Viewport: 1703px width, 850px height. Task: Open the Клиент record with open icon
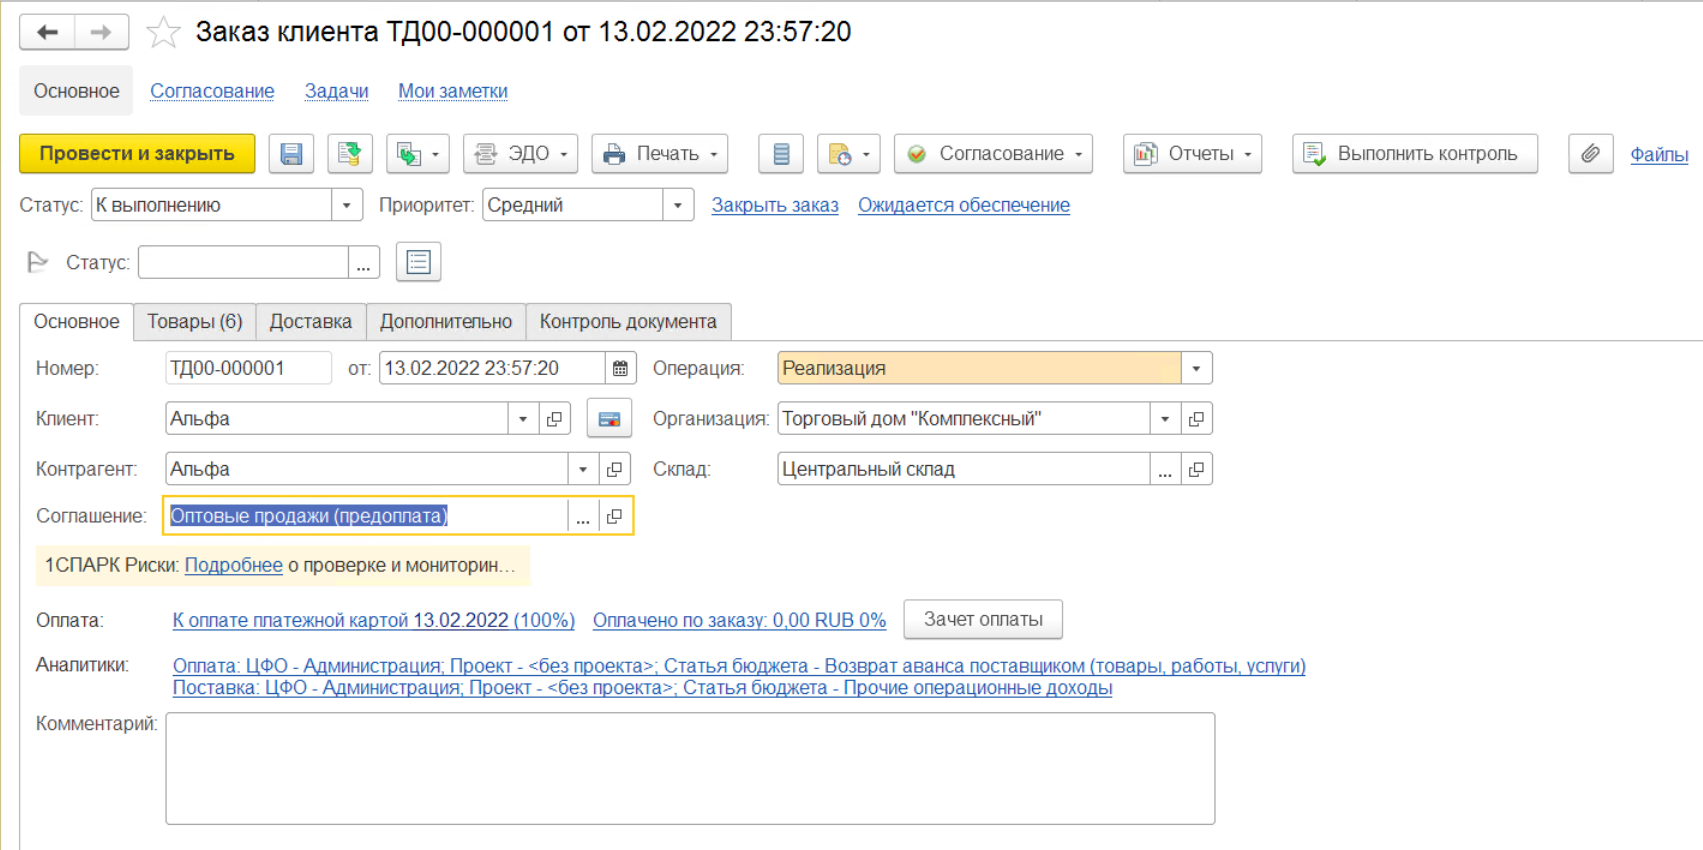[555, 419]
